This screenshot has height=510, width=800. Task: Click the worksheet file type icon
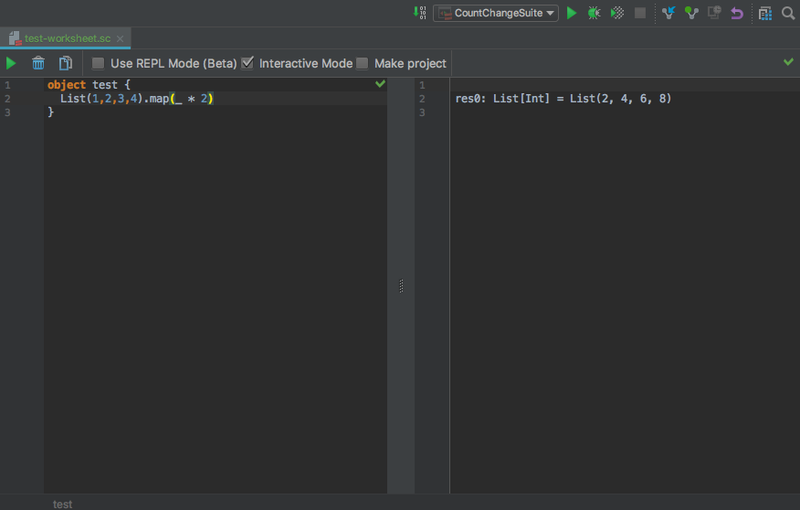click(x=14, y=38)
